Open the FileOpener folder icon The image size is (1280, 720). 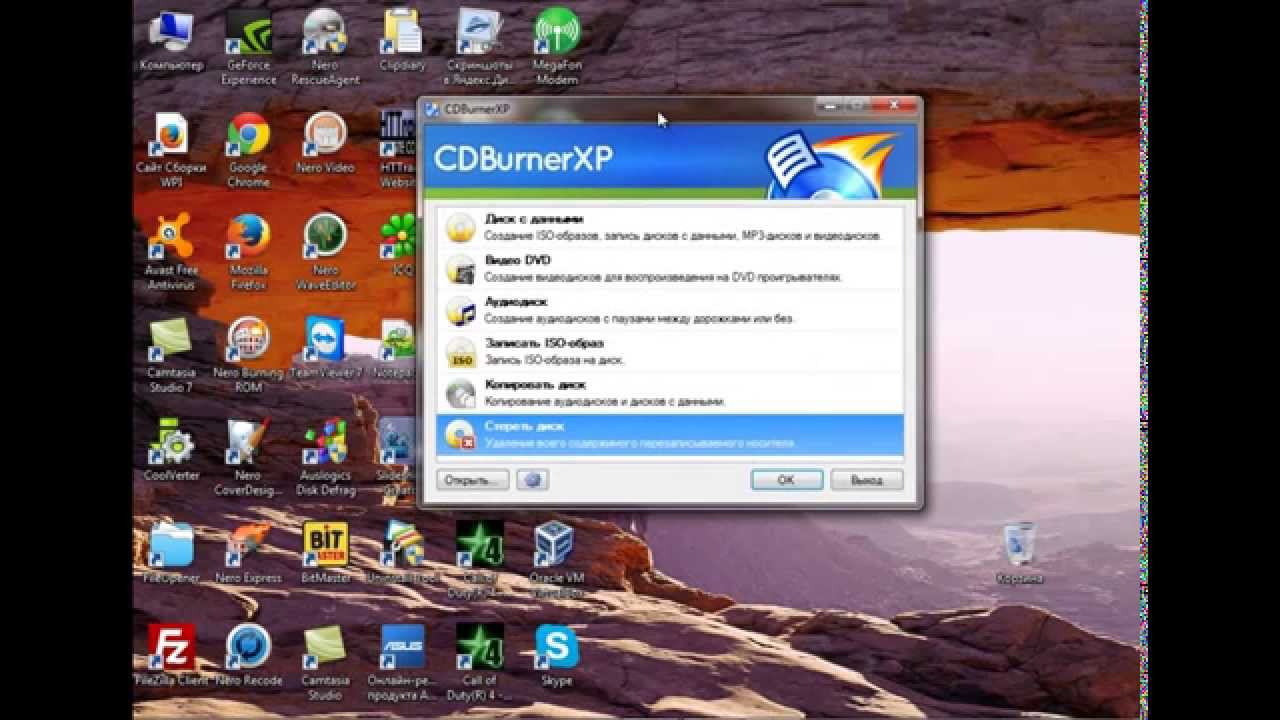[x=171, y=552]
